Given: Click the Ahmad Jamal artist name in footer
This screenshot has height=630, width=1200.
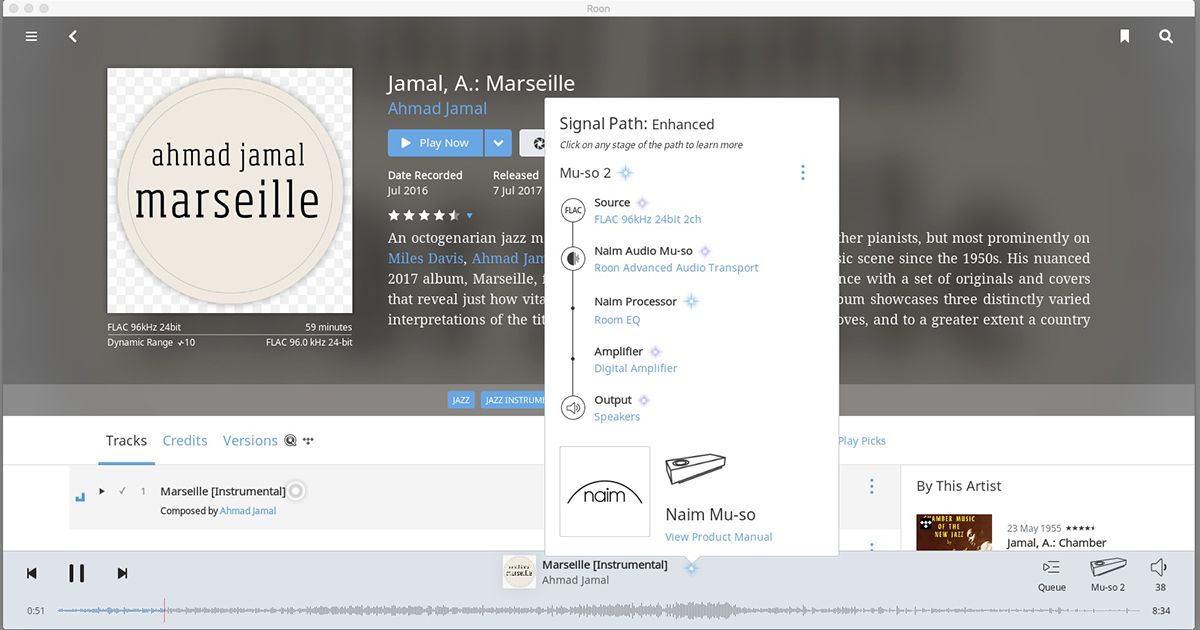Looking at the screenshot, I should (x=576, y=580).
